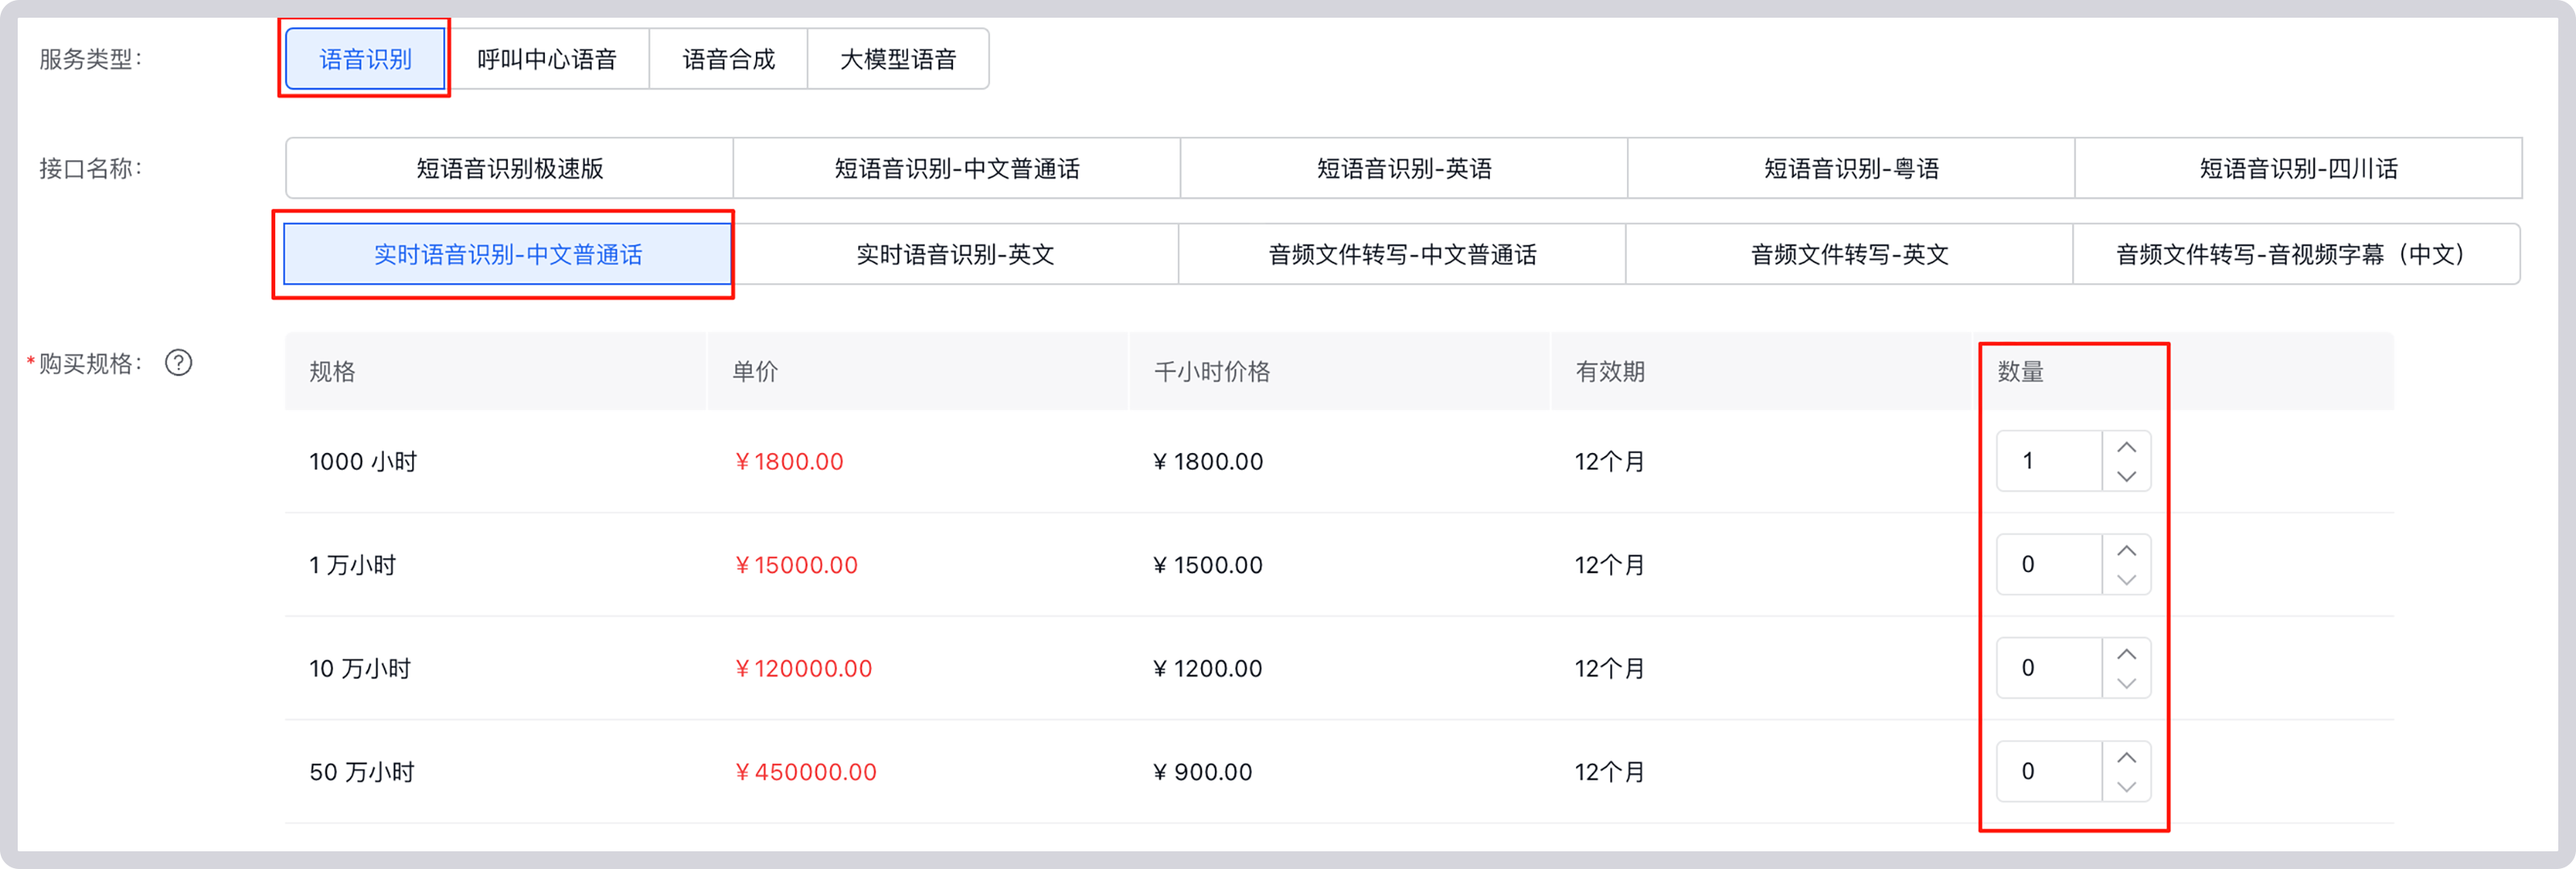
Task: Decrease quantity for the 1000 小时 spec
Action: [2126, 477]
